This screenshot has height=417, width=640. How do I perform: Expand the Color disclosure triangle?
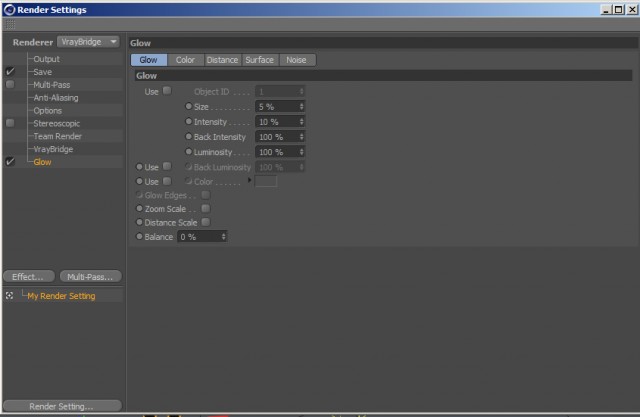point(249,180)
